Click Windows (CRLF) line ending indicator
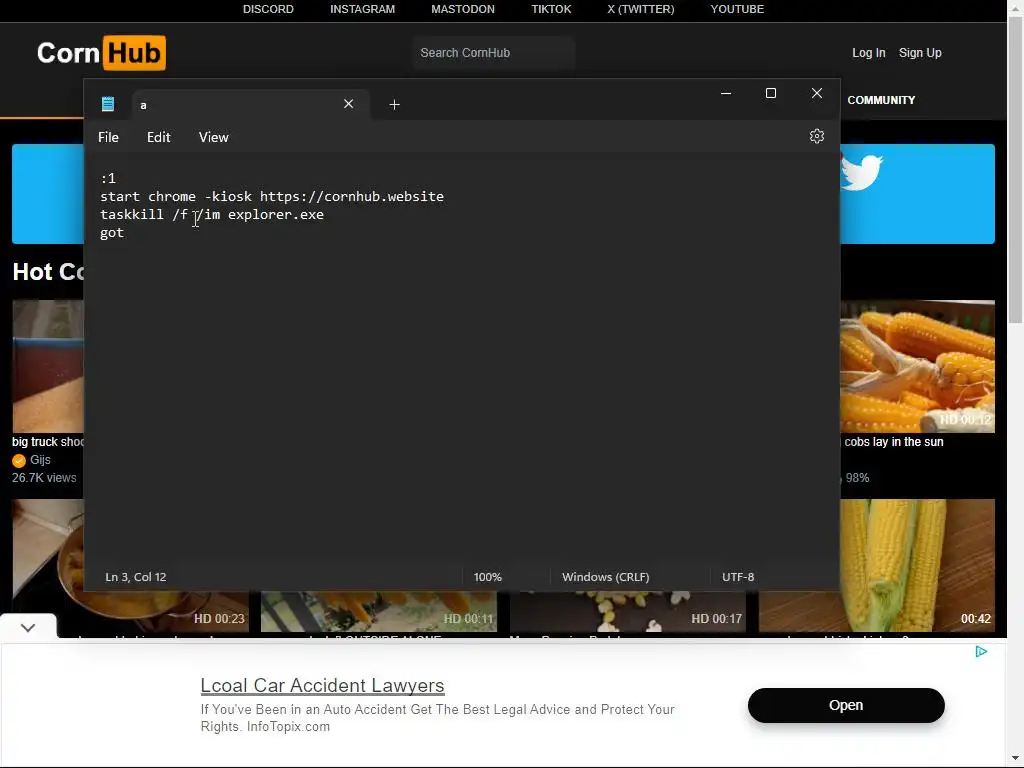Image resolution: width=1024 pixels, height=768 pixels. 605,577
